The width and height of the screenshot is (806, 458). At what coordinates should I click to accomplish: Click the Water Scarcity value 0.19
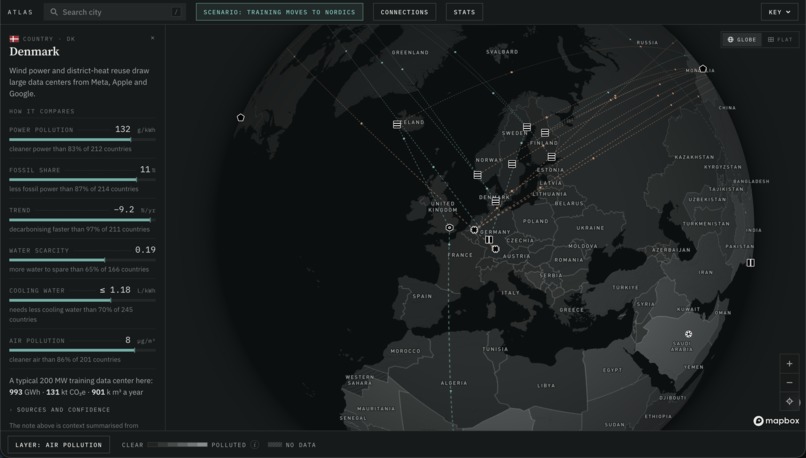point(145,250)
